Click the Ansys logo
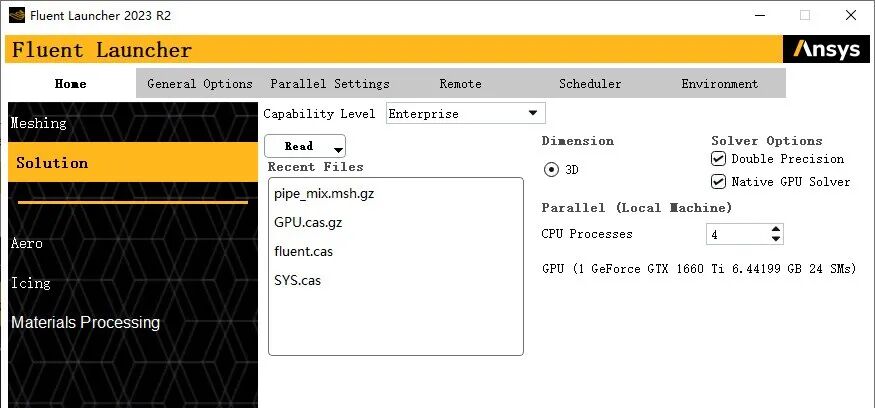875x408 pixels. [x=826, y=49]
